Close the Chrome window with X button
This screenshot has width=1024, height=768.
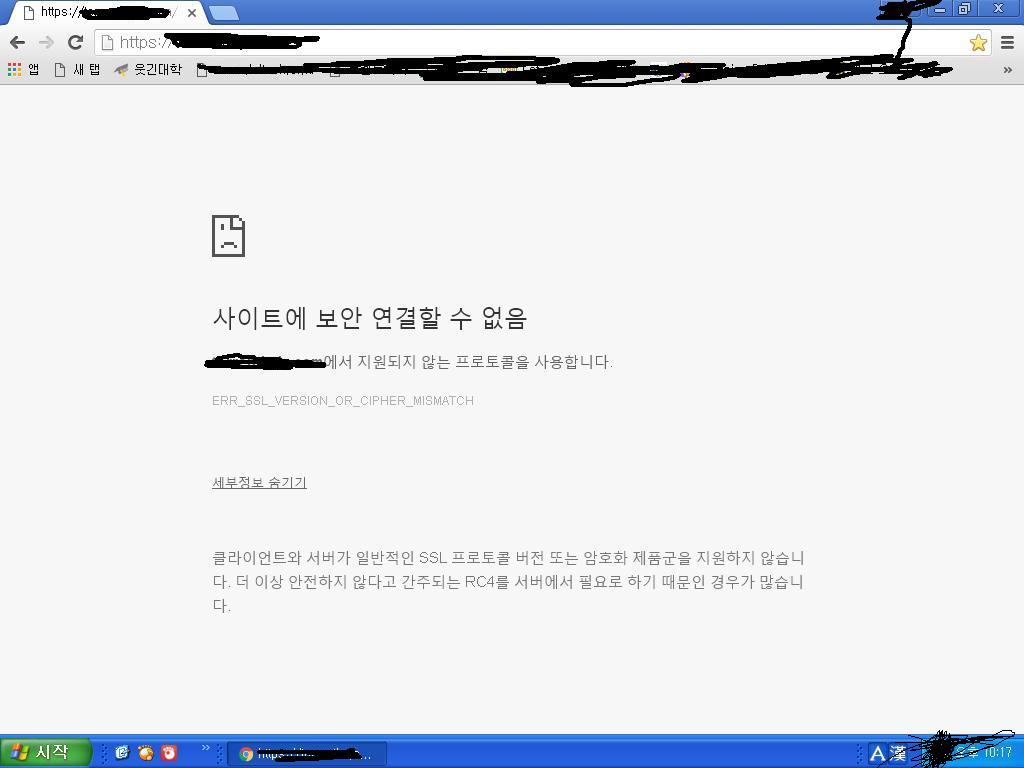click(x=999, y=9)
